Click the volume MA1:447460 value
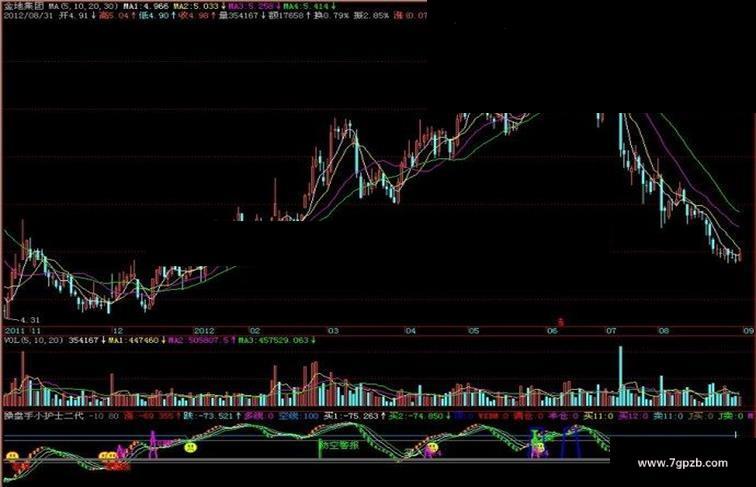This screenshot has height=487, width=756. [x=134, y=340]
